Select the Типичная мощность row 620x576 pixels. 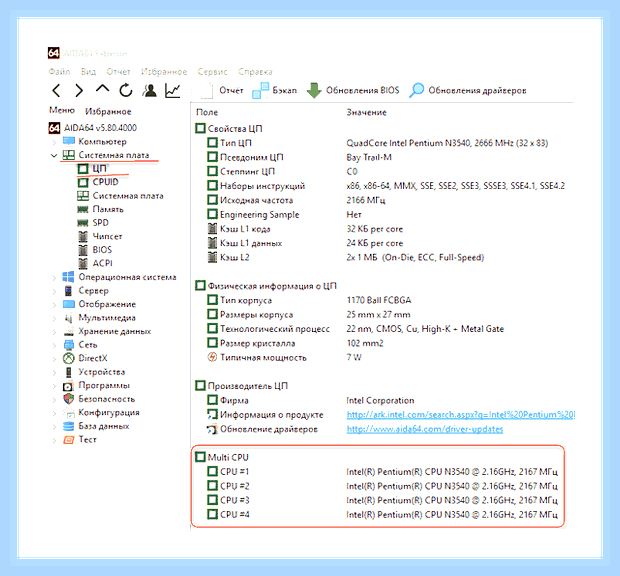pyautogui.click(x=284, y=357)
